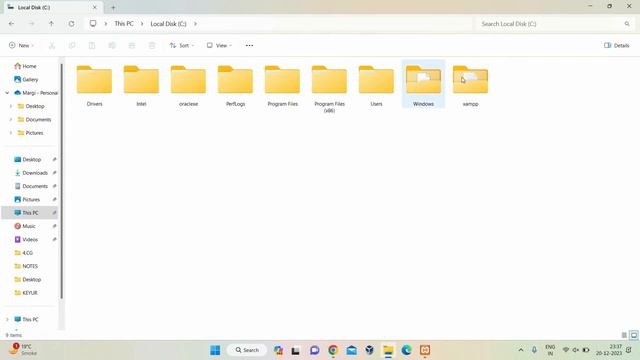This screenshot has height=360, width=640.
Task: Click the Search Local Disk (C:) field
Action: pyautogui.click(x=555, y=24)
